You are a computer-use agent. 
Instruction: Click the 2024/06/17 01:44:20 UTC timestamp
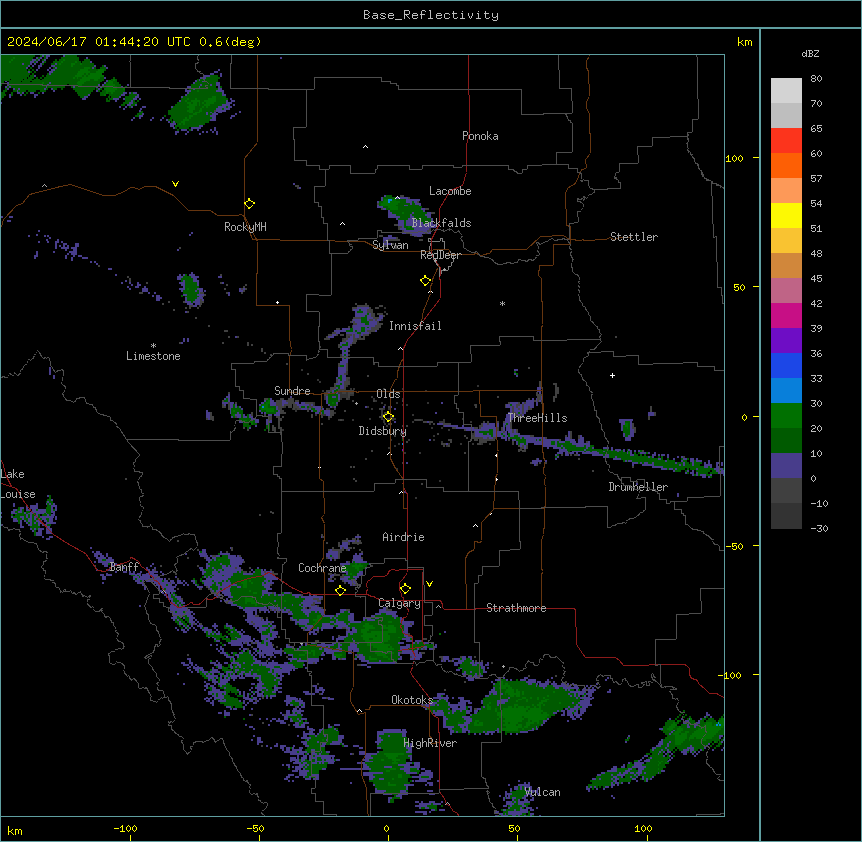click(99, 42)
